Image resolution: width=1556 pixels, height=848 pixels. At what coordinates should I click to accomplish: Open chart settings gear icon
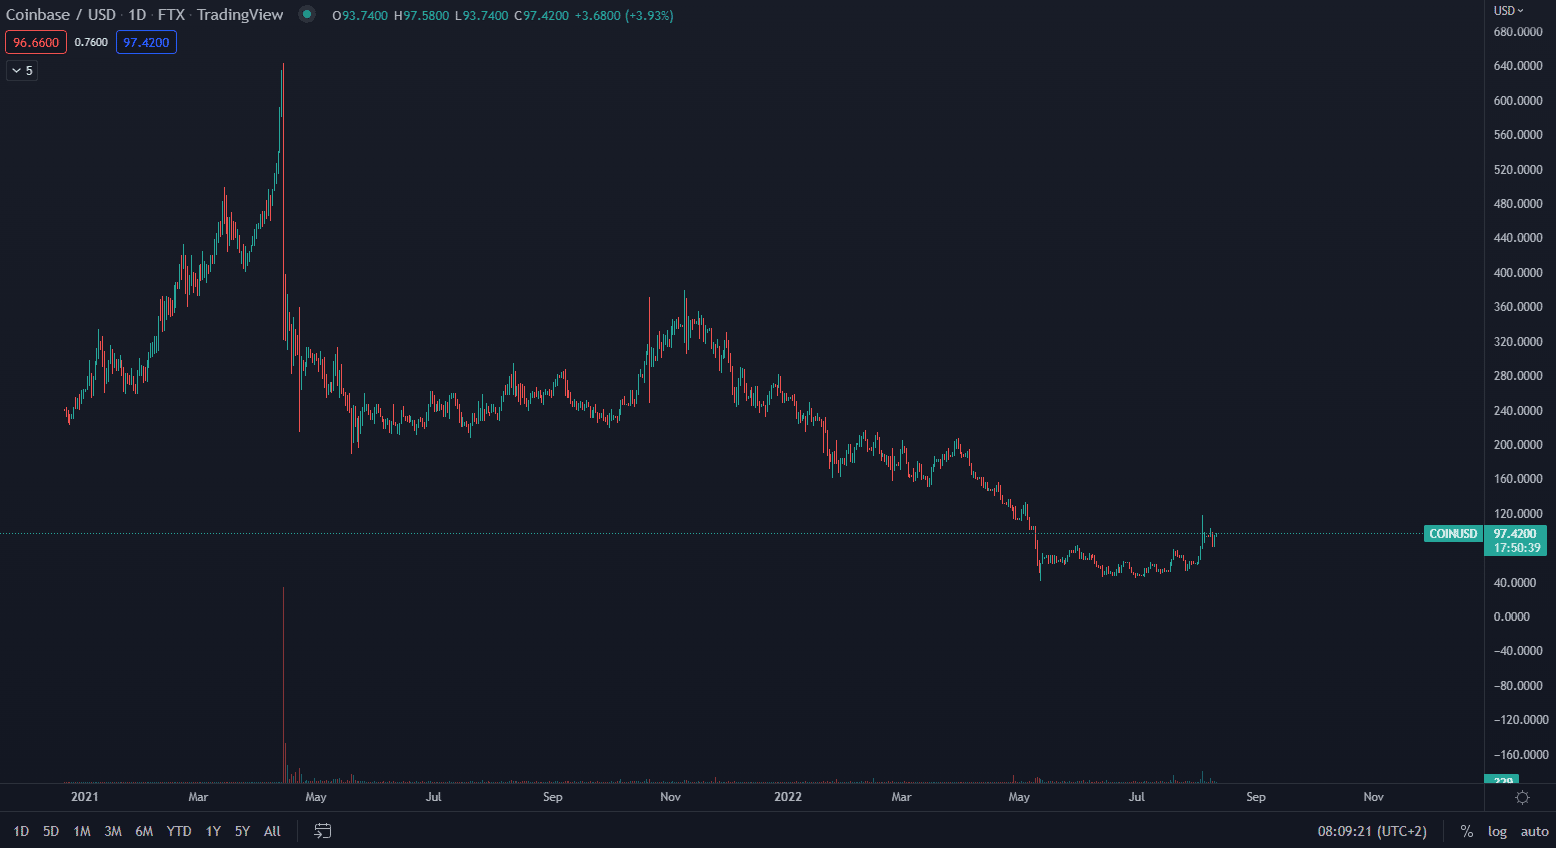(x=1522, y=797)
